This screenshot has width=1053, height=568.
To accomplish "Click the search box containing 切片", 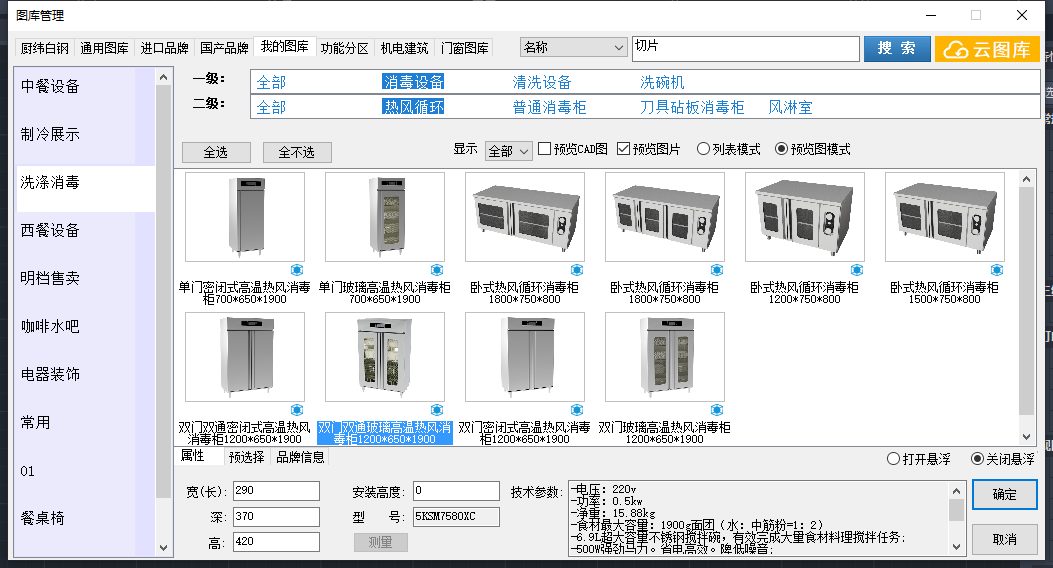I will (745, 48).
